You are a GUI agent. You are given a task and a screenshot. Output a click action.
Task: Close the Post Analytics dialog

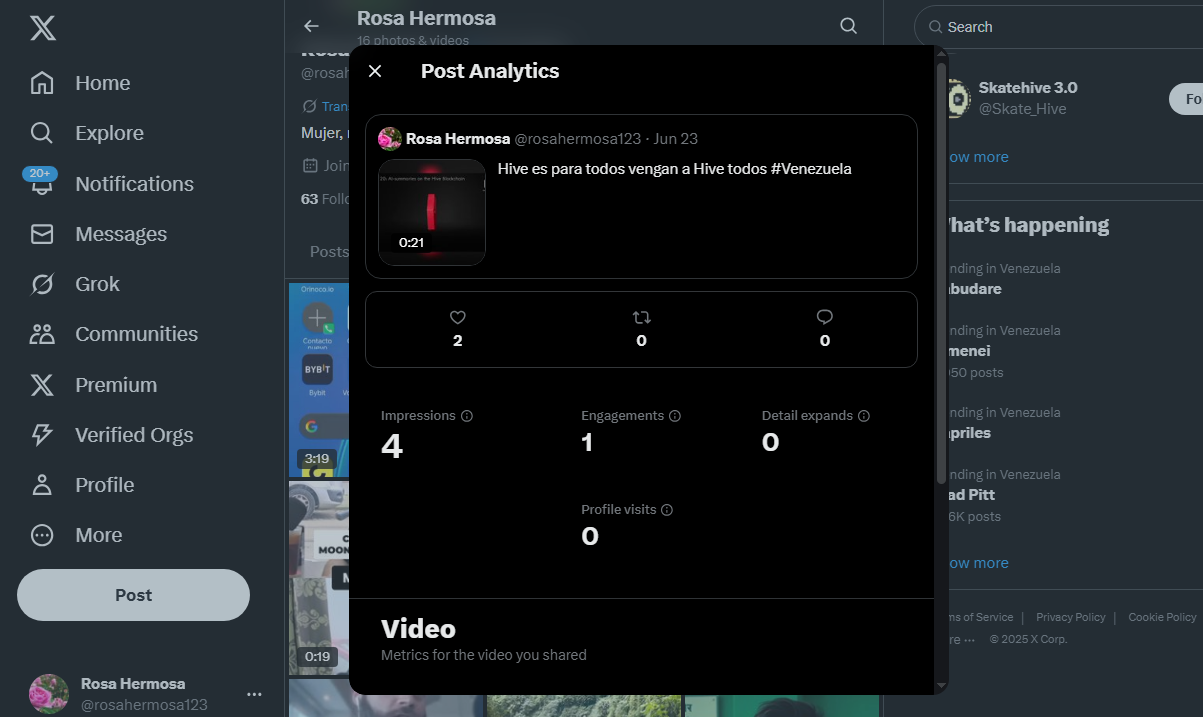pyautogui.click(x=375, y=71)
